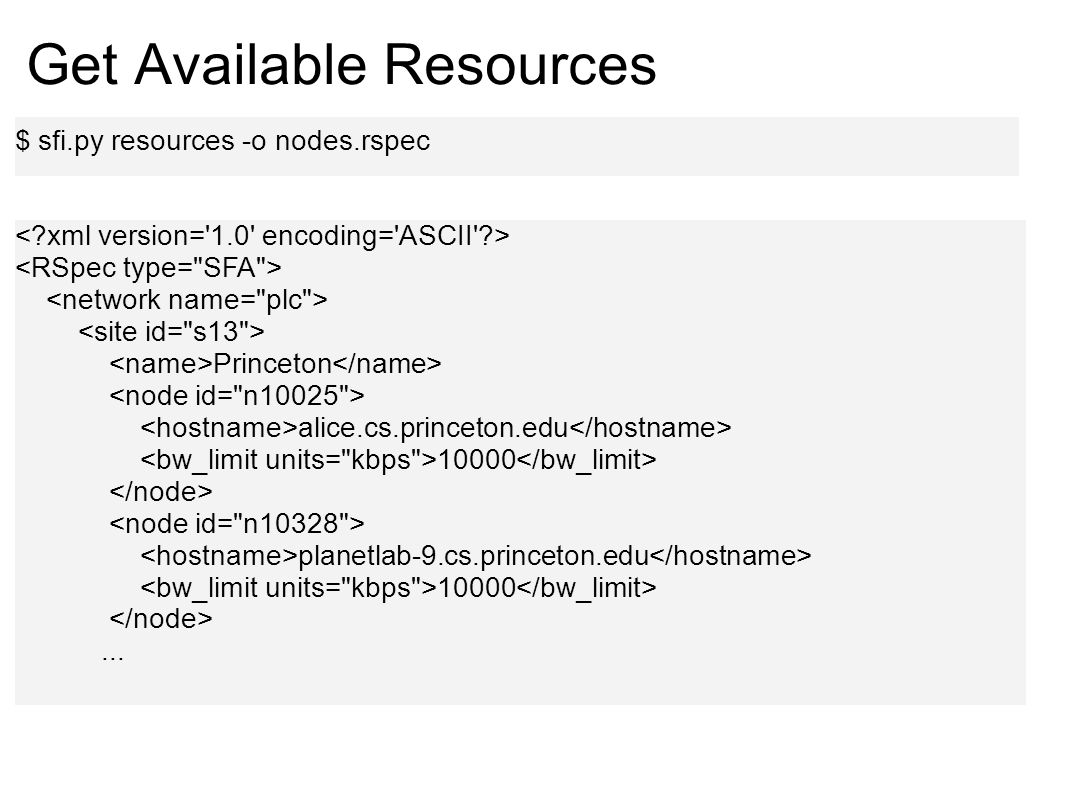
Task: Click the word 'nodes.rspec' in the command
Action: point(352,141)
